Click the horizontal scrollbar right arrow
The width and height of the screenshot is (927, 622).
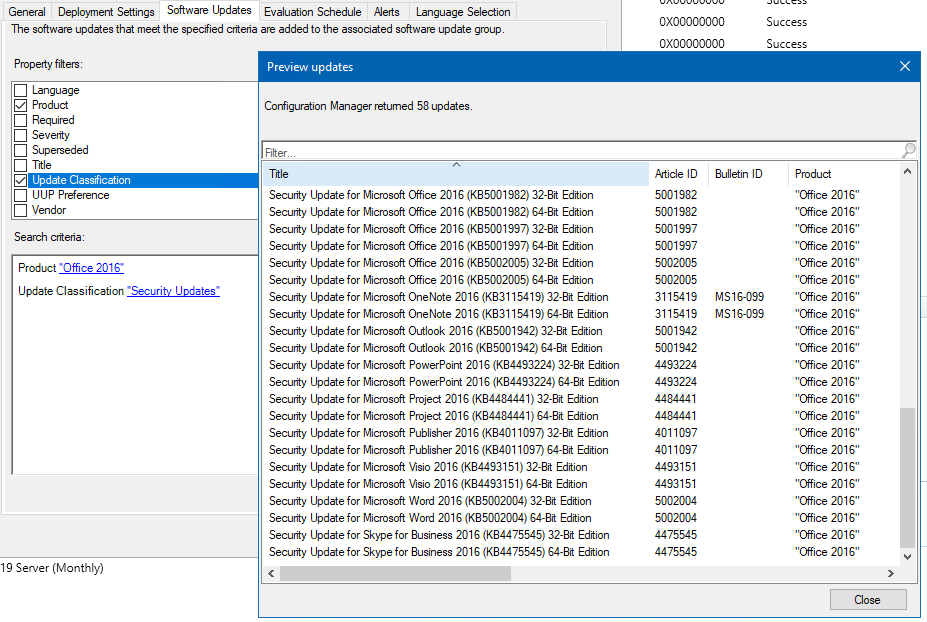click(x=891, y=574)
